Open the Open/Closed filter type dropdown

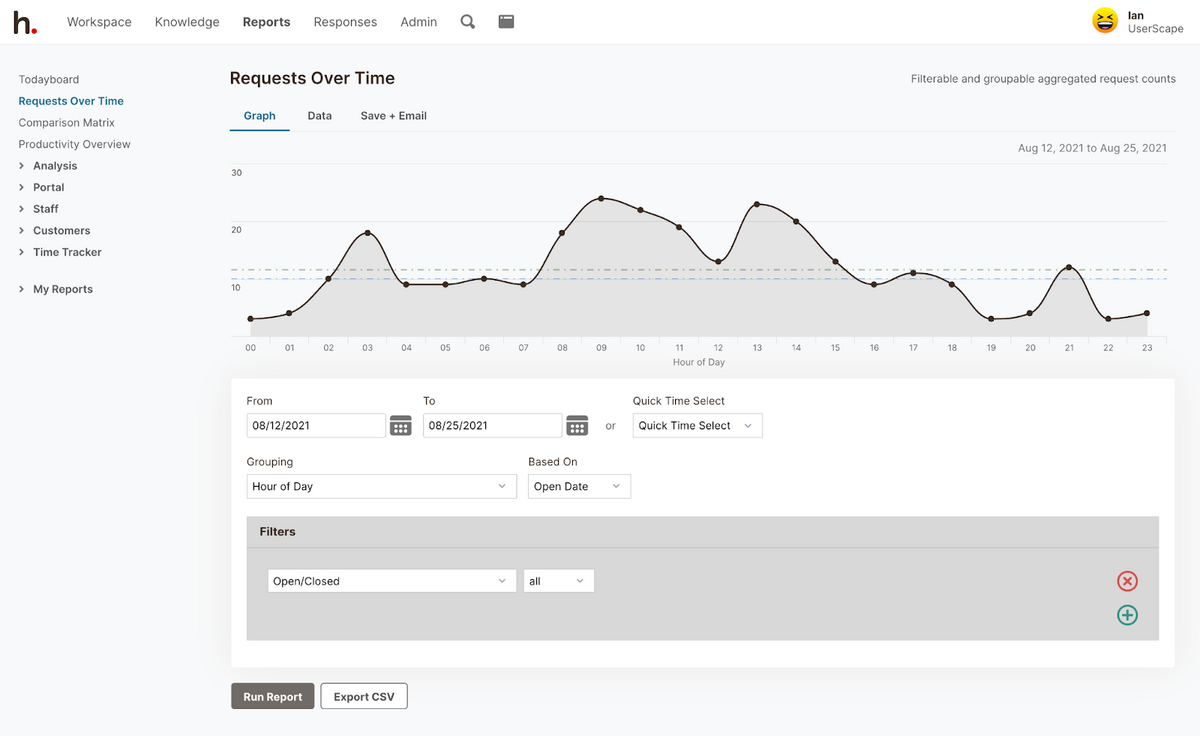point(392,581)
